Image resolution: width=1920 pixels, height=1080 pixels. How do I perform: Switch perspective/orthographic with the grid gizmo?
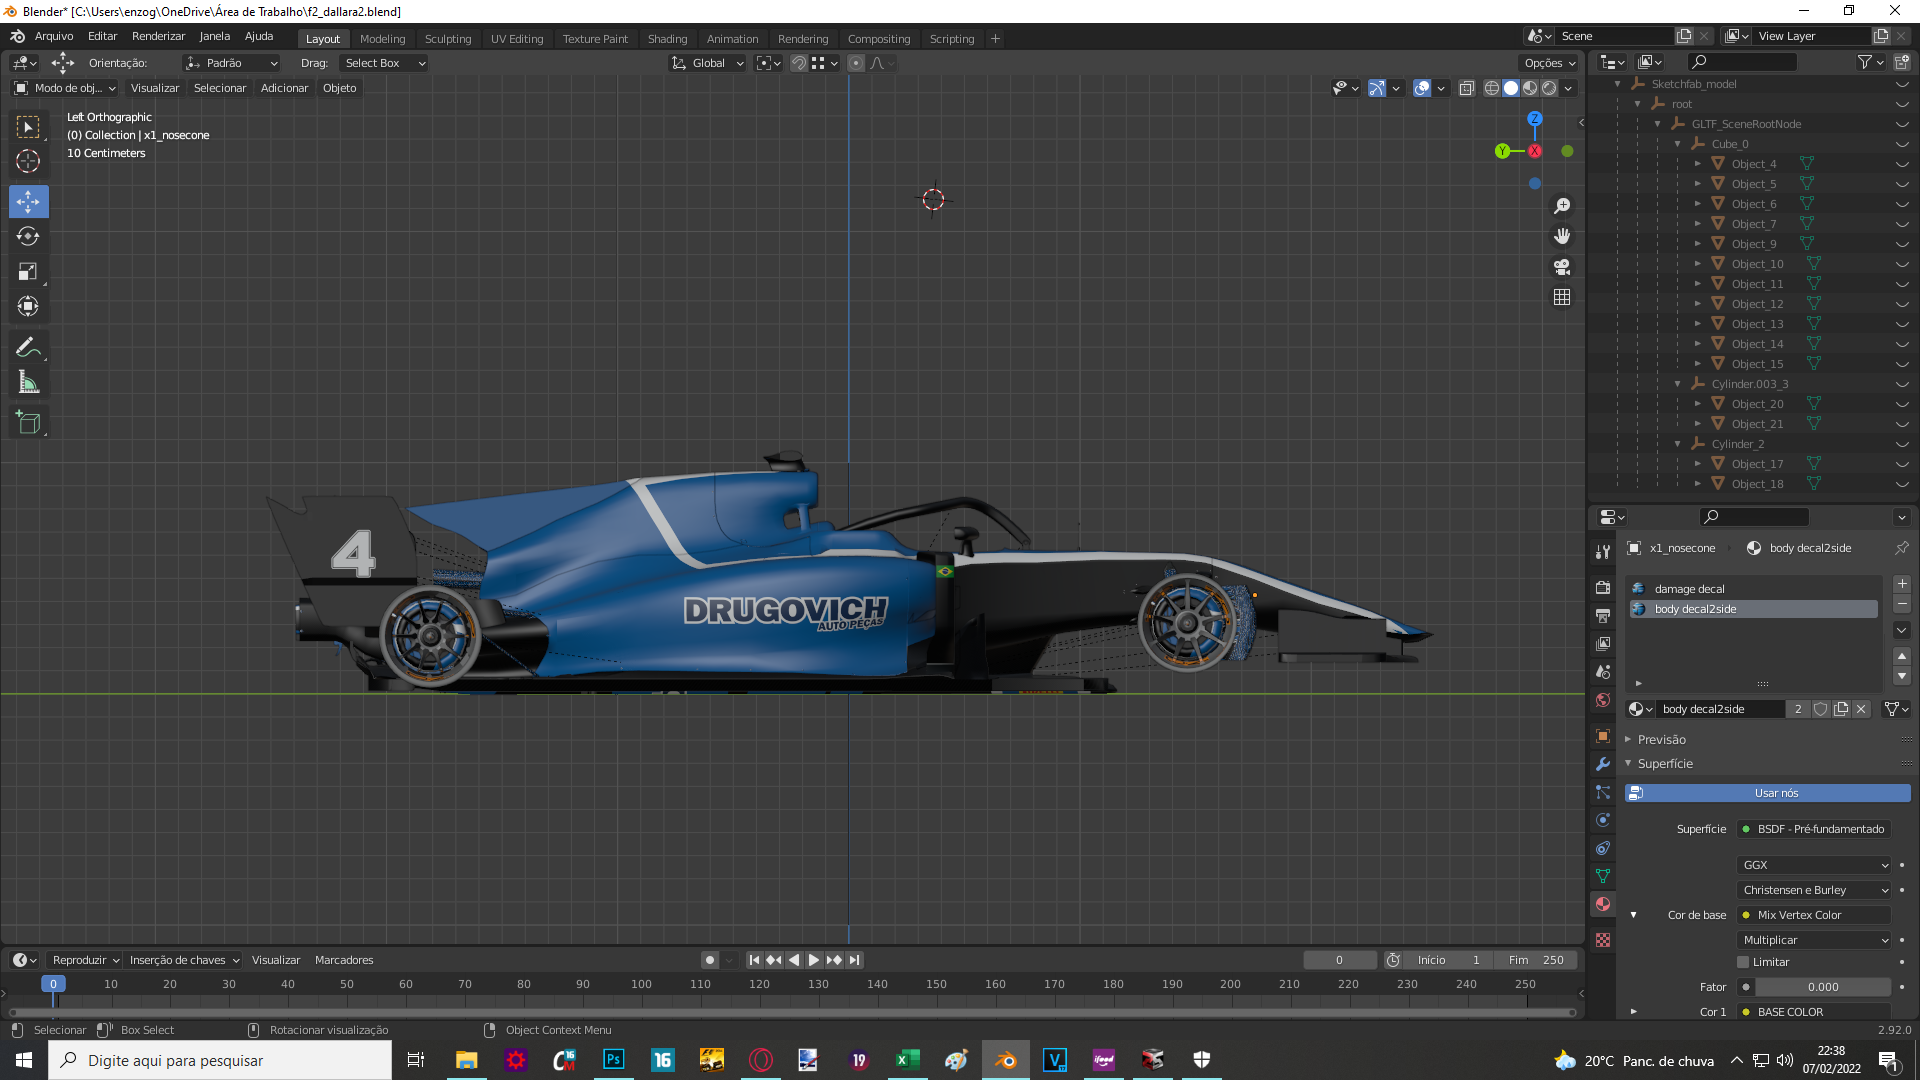pos(1562,297)
